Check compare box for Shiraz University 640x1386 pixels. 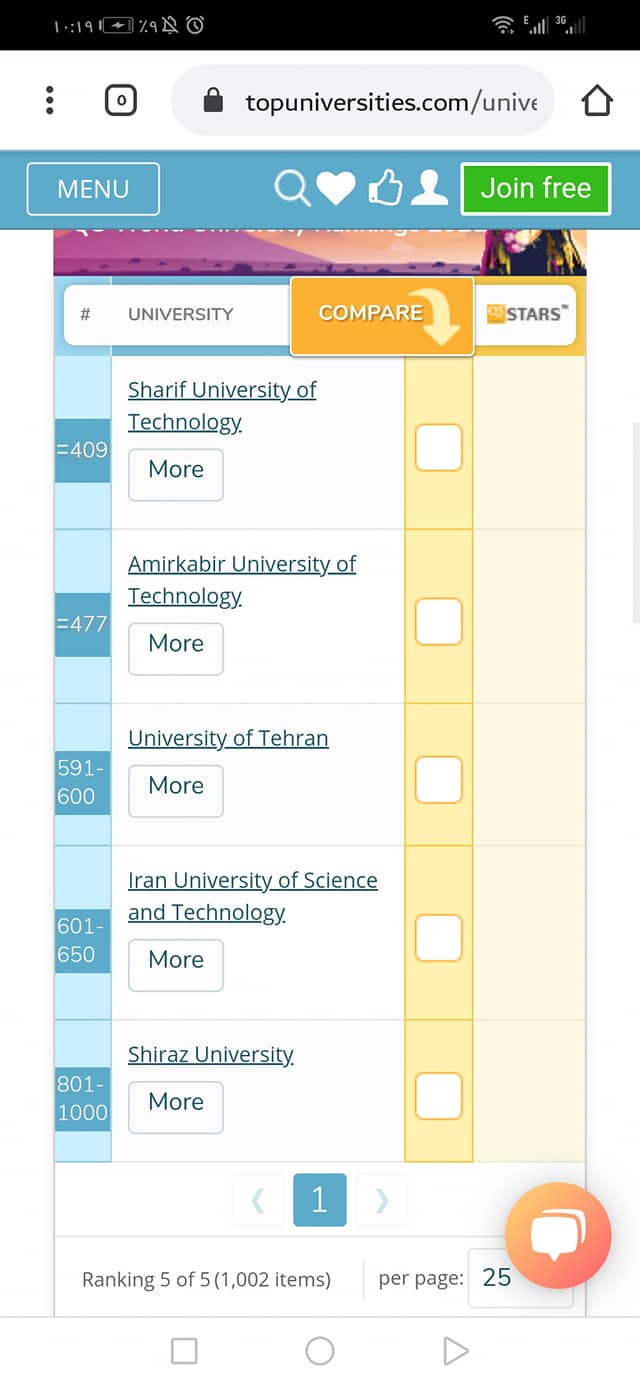438,1095
